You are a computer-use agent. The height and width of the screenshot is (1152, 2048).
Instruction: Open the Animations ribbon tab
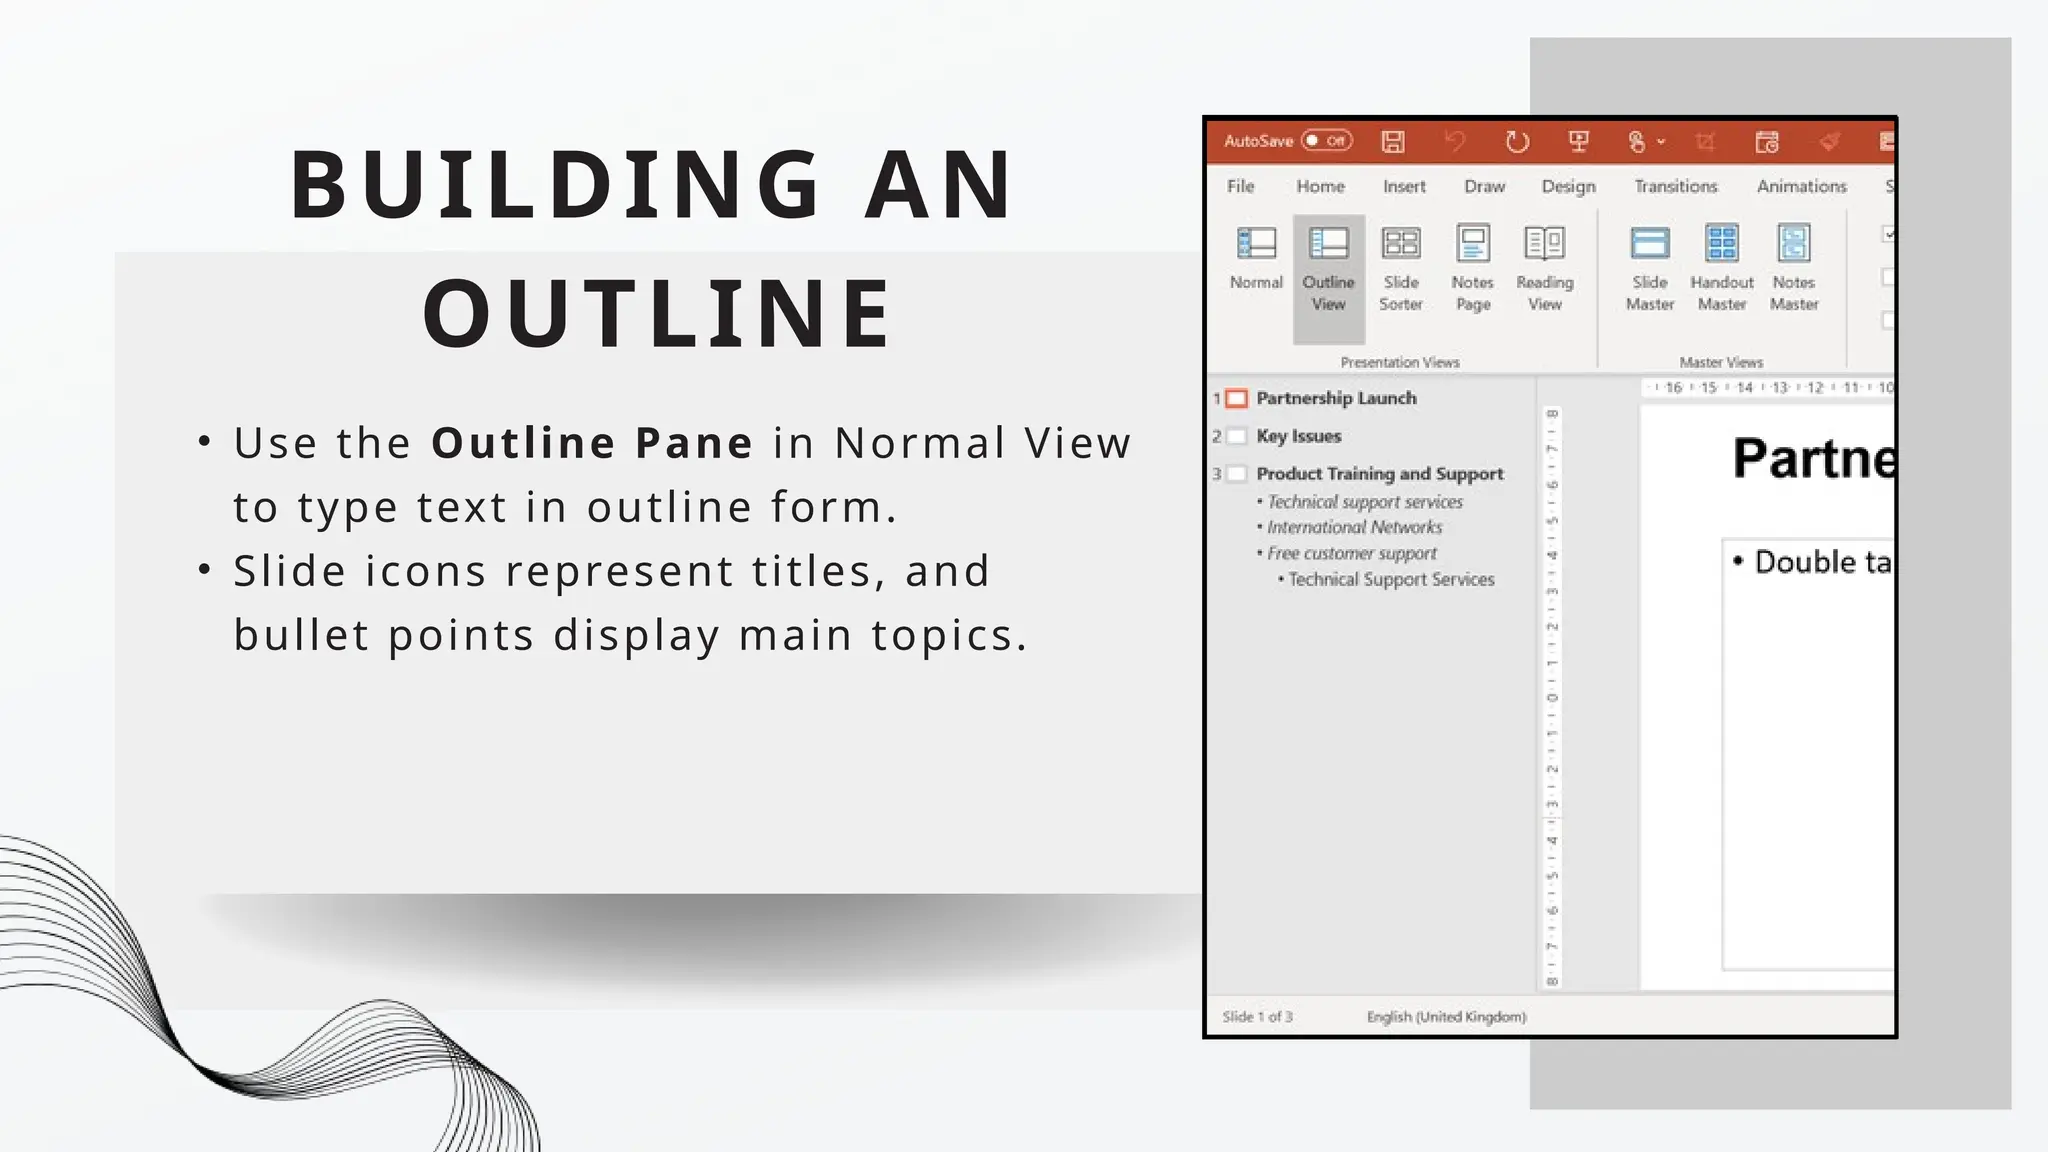(1801, 186)
